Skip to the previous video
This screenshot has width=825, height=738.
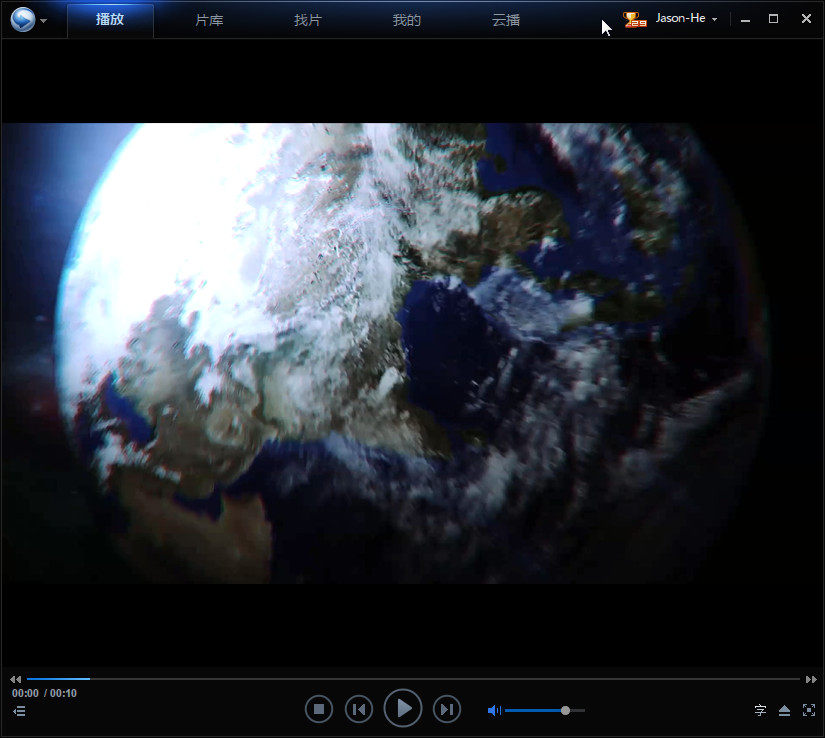[x=359, y=709]
